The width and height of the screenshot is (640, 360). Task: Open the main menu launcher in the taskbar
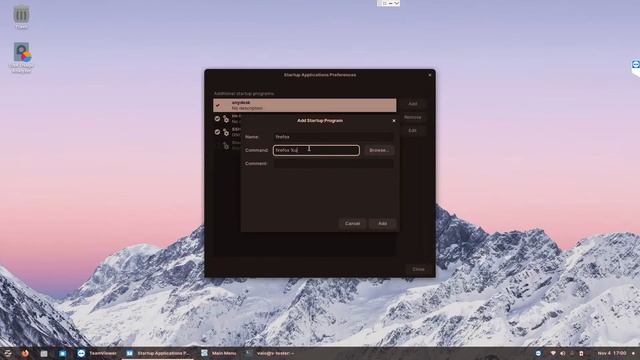8,353
